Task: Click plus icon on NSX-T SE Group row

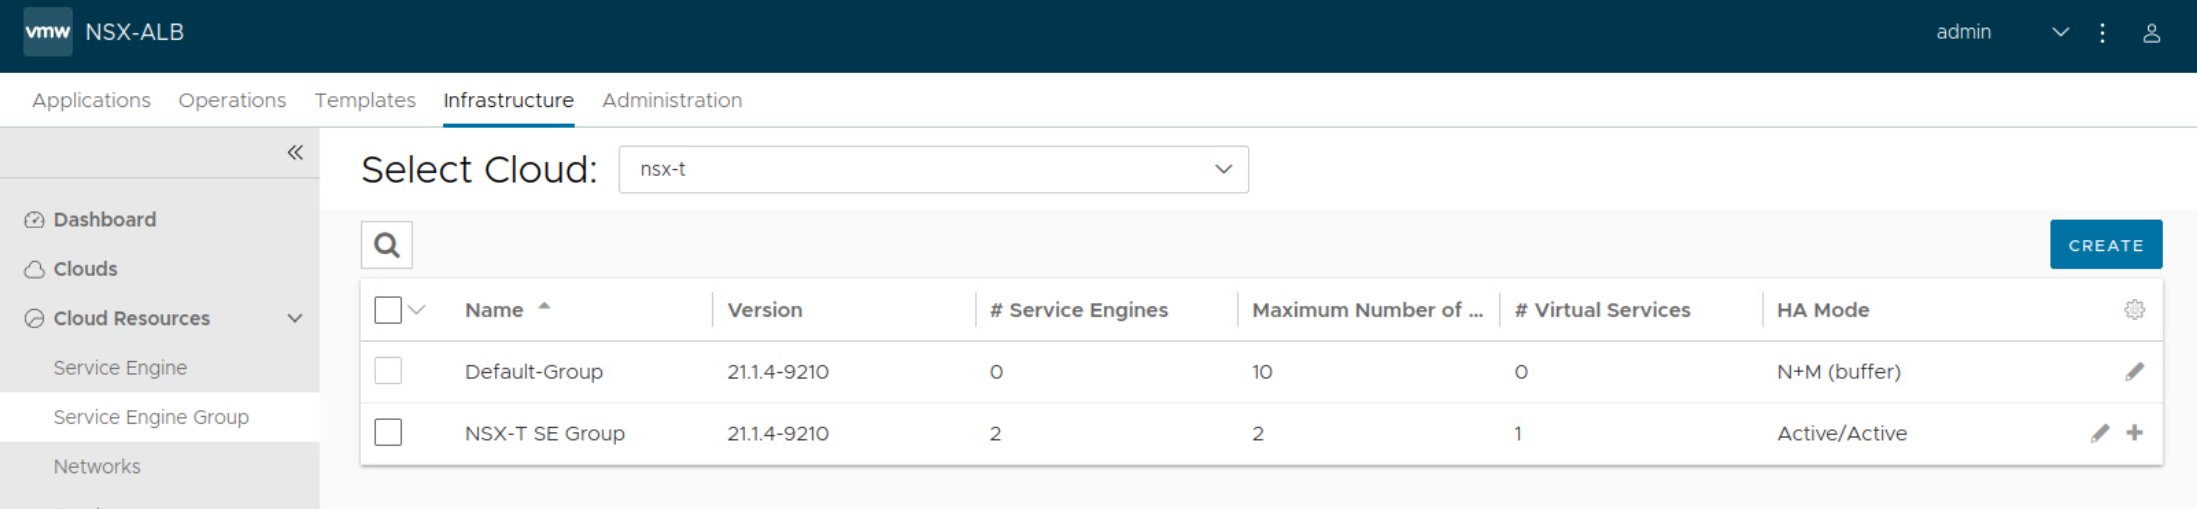Action: click(2135, 433)
